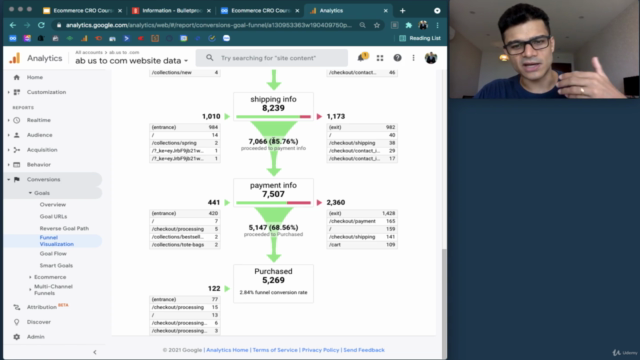Close the Analytics browser tab
The image size is (640, 360).
point(385,11)
